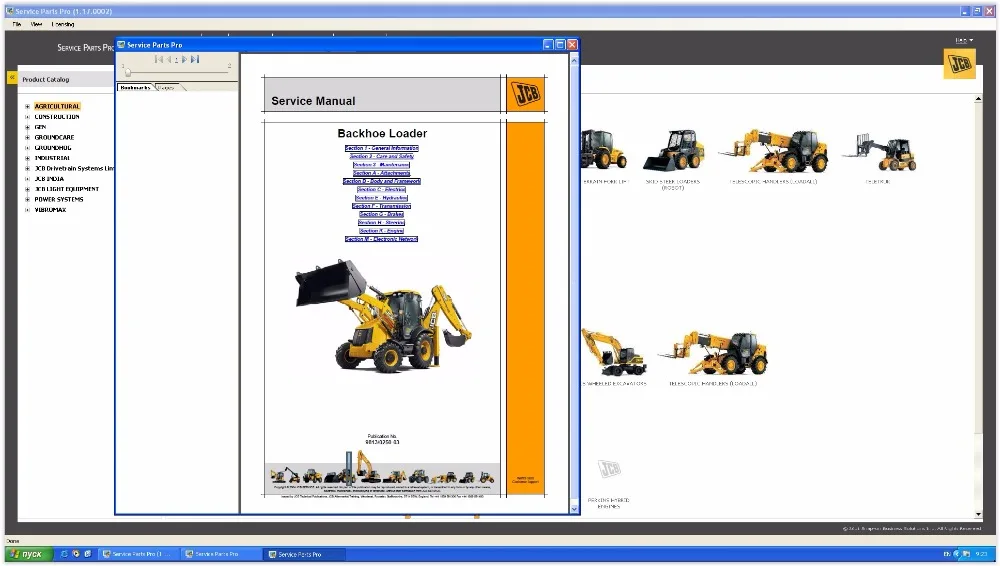Select VIBROMAX in product catalog
Image resolution: width=1000 pixels, height=566 pixels.
[50, 209]
